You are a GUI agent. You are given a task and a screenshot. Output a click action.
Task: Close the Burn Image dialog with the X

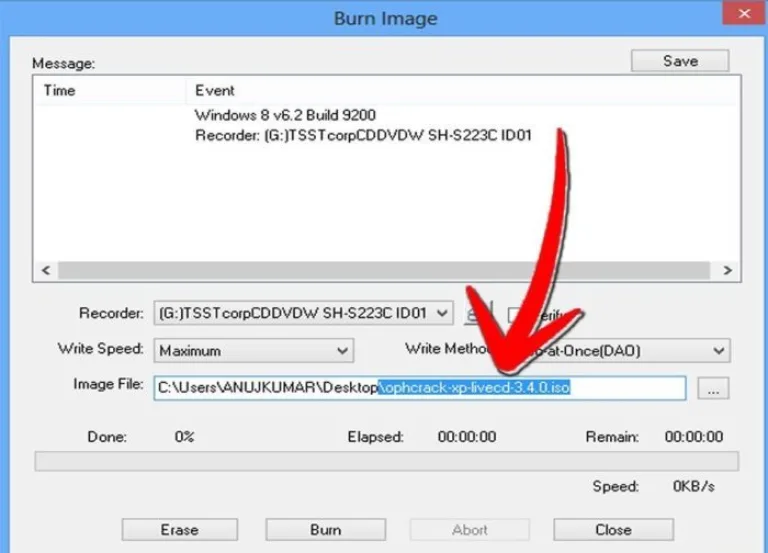pos(744,13)
